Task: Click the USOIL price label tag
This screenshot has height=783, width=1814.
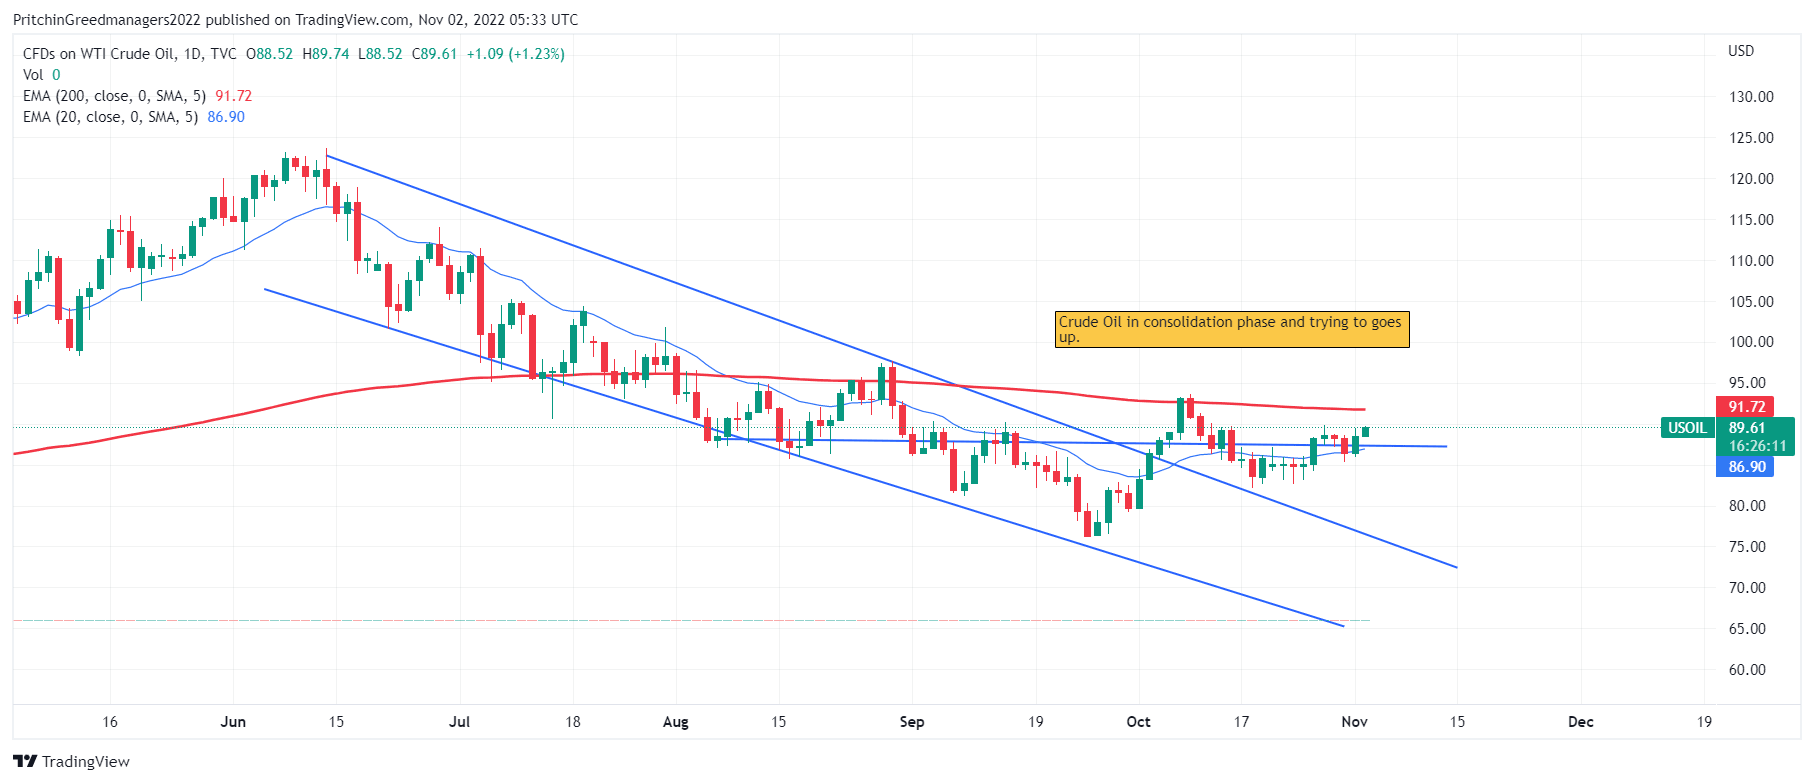Action: click(x=1687, y=427)
